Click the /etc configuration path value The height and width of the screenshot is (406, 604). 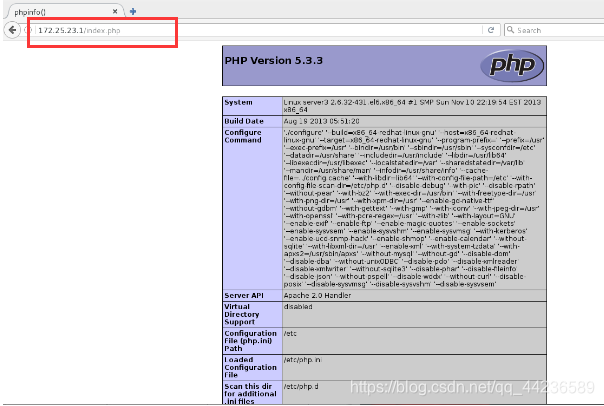(290, 334)
